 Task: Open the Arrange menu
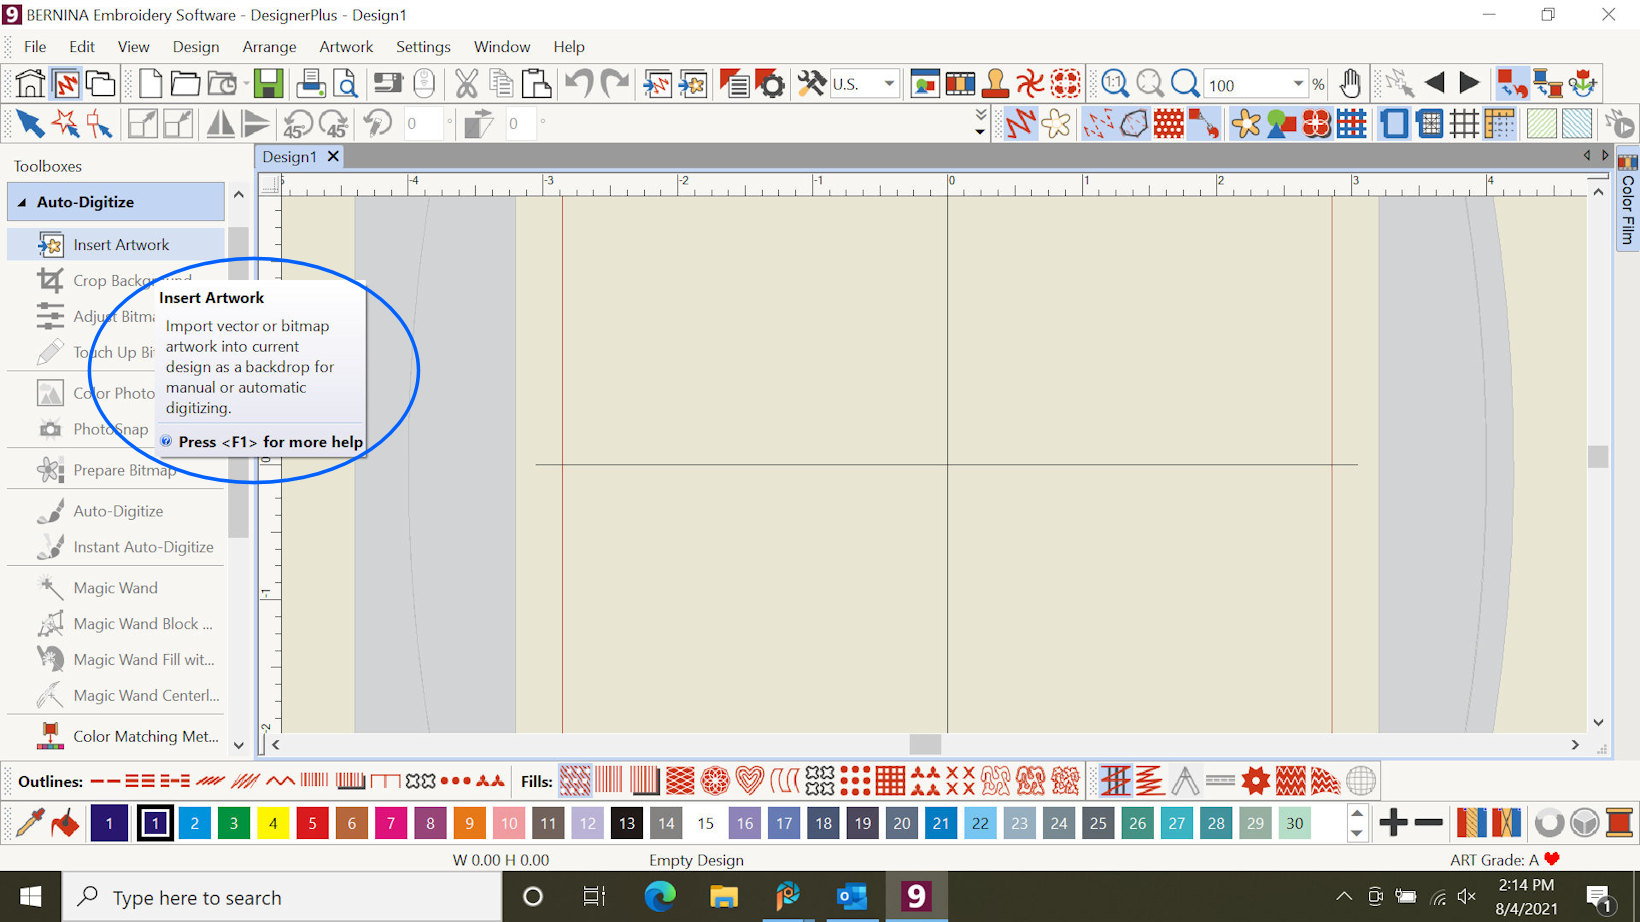(x=269, y=47)
